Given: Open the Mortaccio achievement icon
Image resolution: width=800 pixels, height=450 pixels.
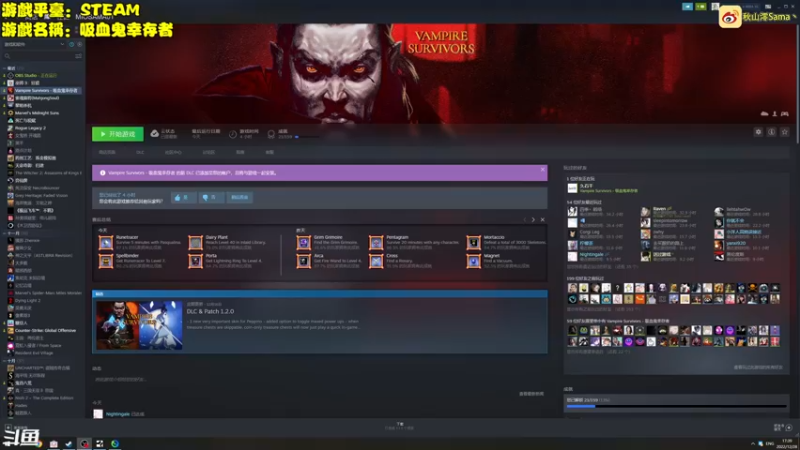Looking at the screenshot, I should pyautogui.click(x=473, y=242).
